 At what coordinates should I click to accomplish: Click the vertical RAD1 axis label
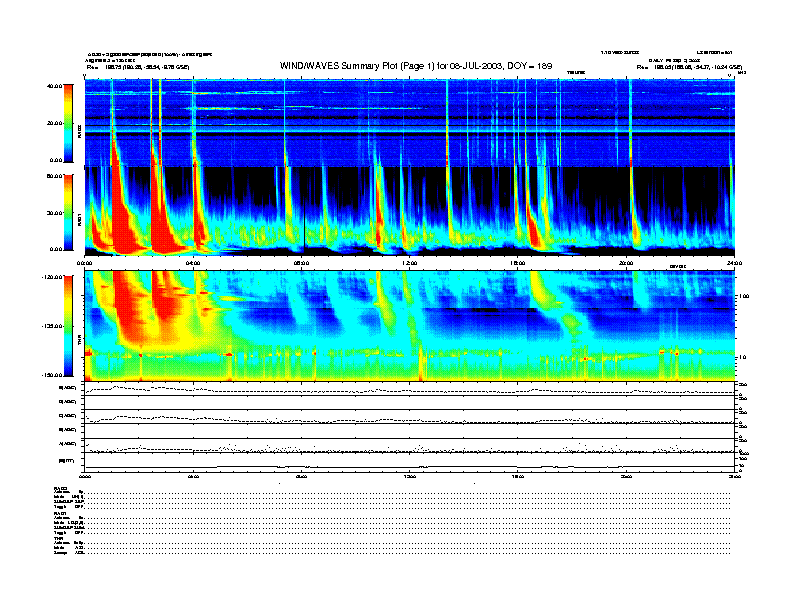tap(79, 219)
